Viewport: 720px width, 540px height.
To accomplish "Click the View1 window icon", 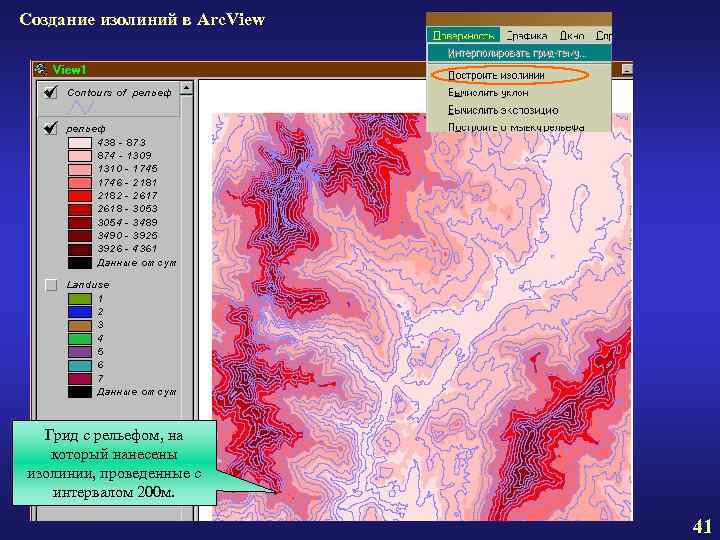I will (41, 69).
